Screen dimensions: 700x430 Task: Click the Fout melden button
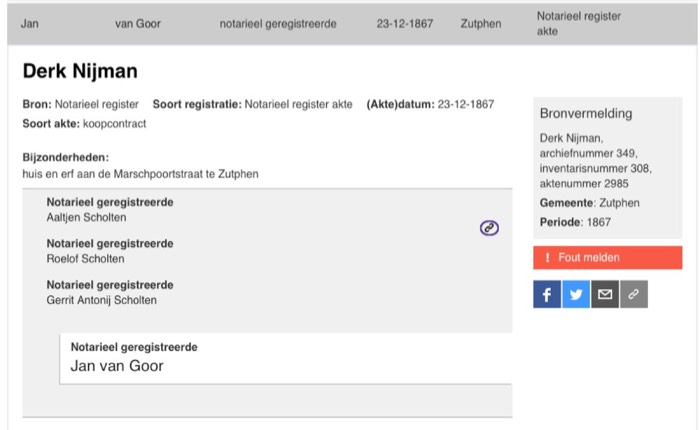[x=608, y=258]
